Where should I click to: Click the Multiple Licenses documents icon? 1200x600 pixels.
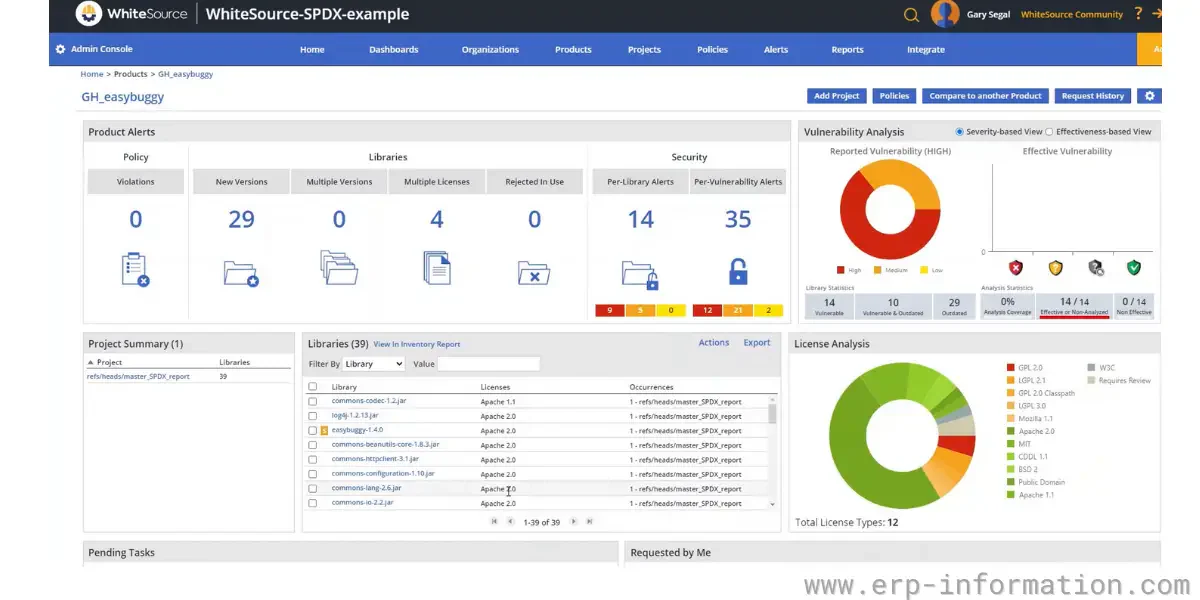[437, 267]
